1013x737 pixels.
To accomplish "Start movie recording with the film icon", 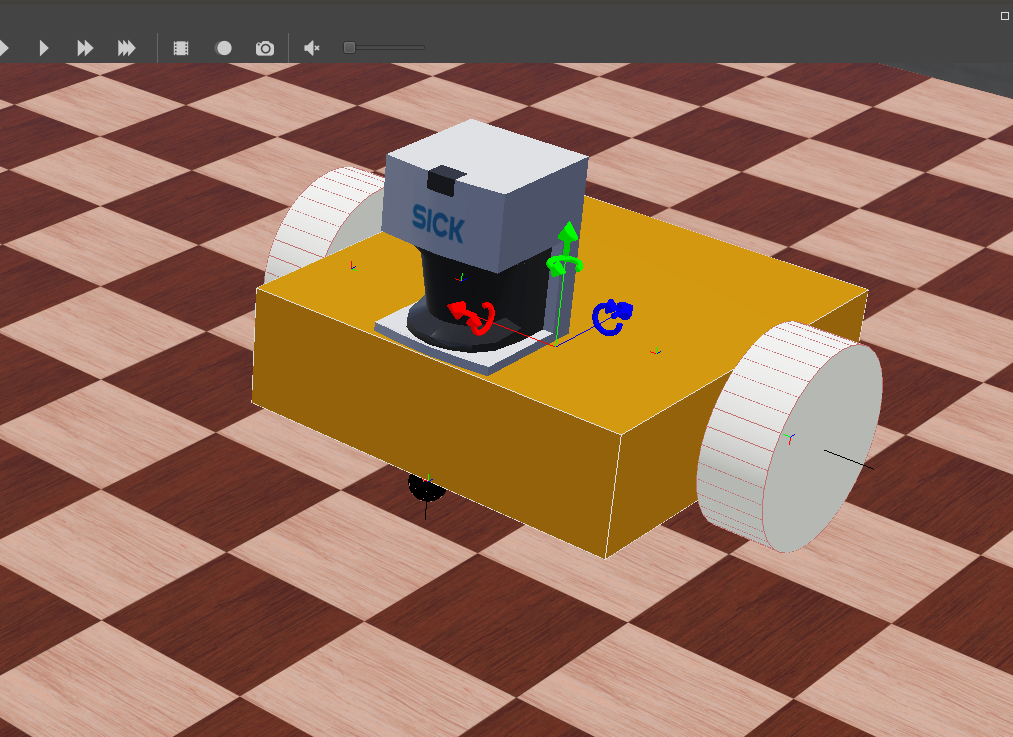I will click(x=181, y=47).
